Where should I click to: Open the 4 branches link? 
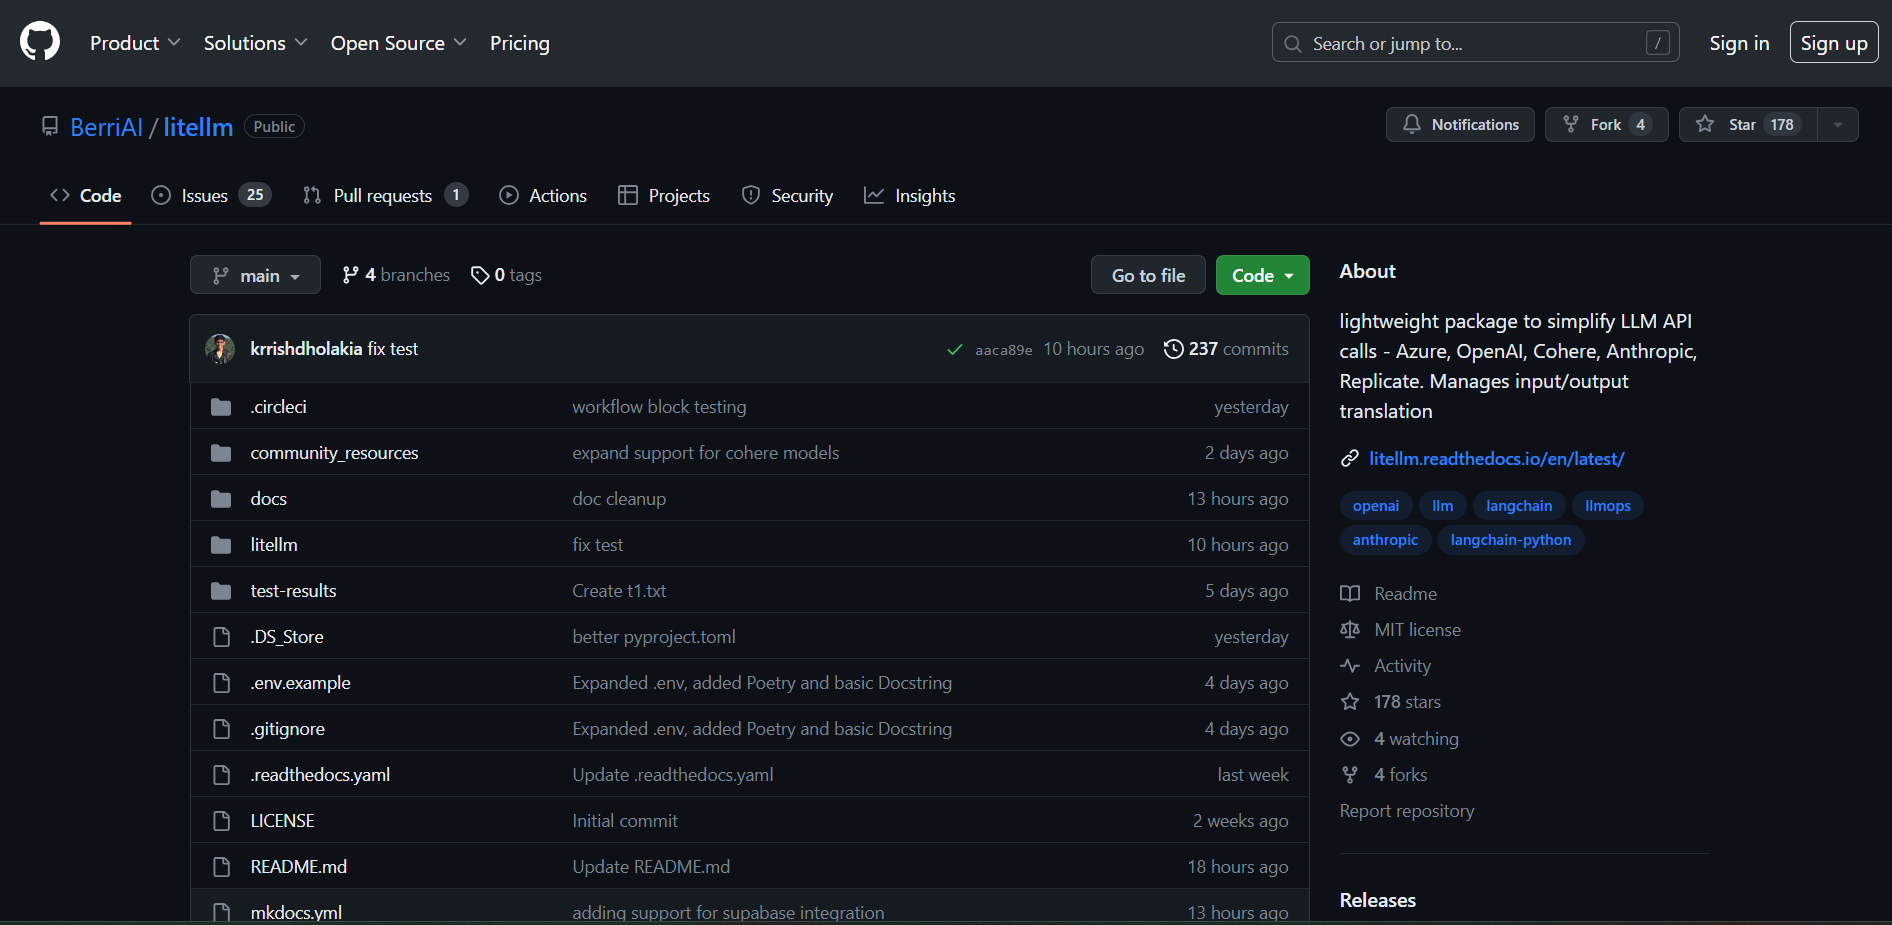point(396,275)
